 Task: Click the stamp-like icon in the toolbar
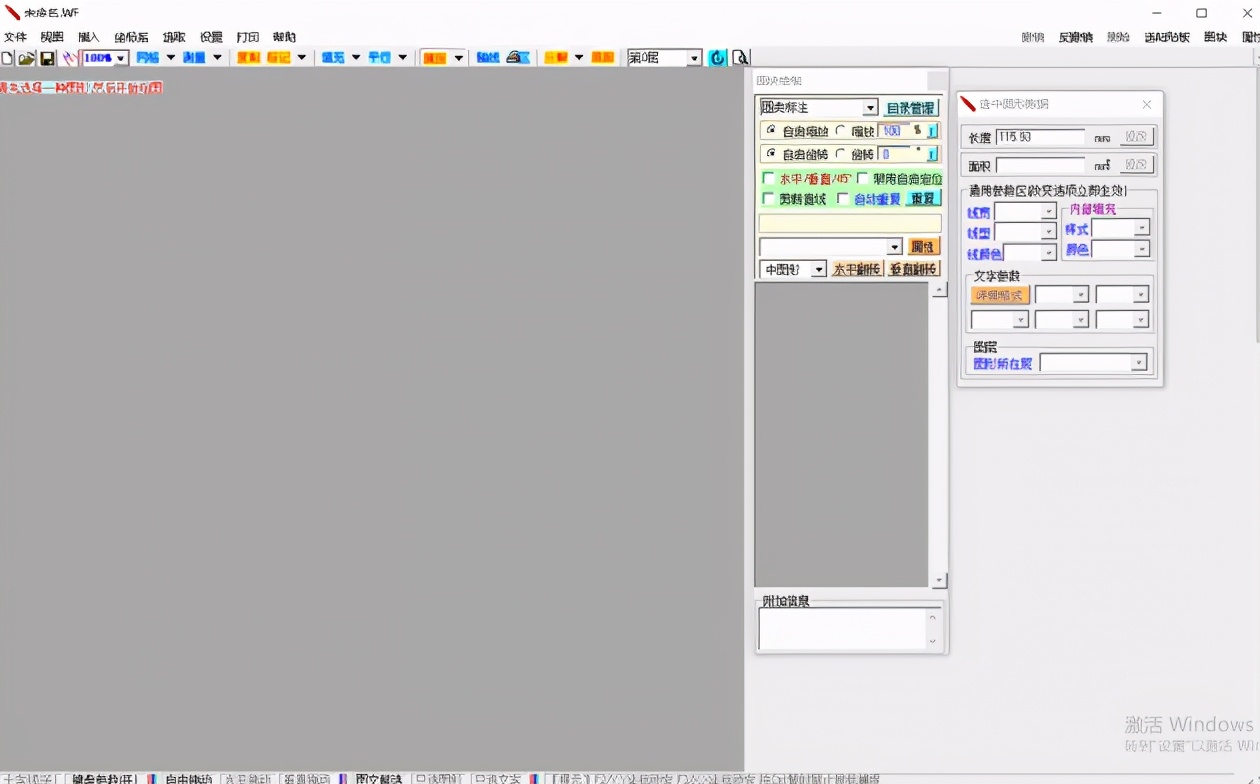point(517,58)
